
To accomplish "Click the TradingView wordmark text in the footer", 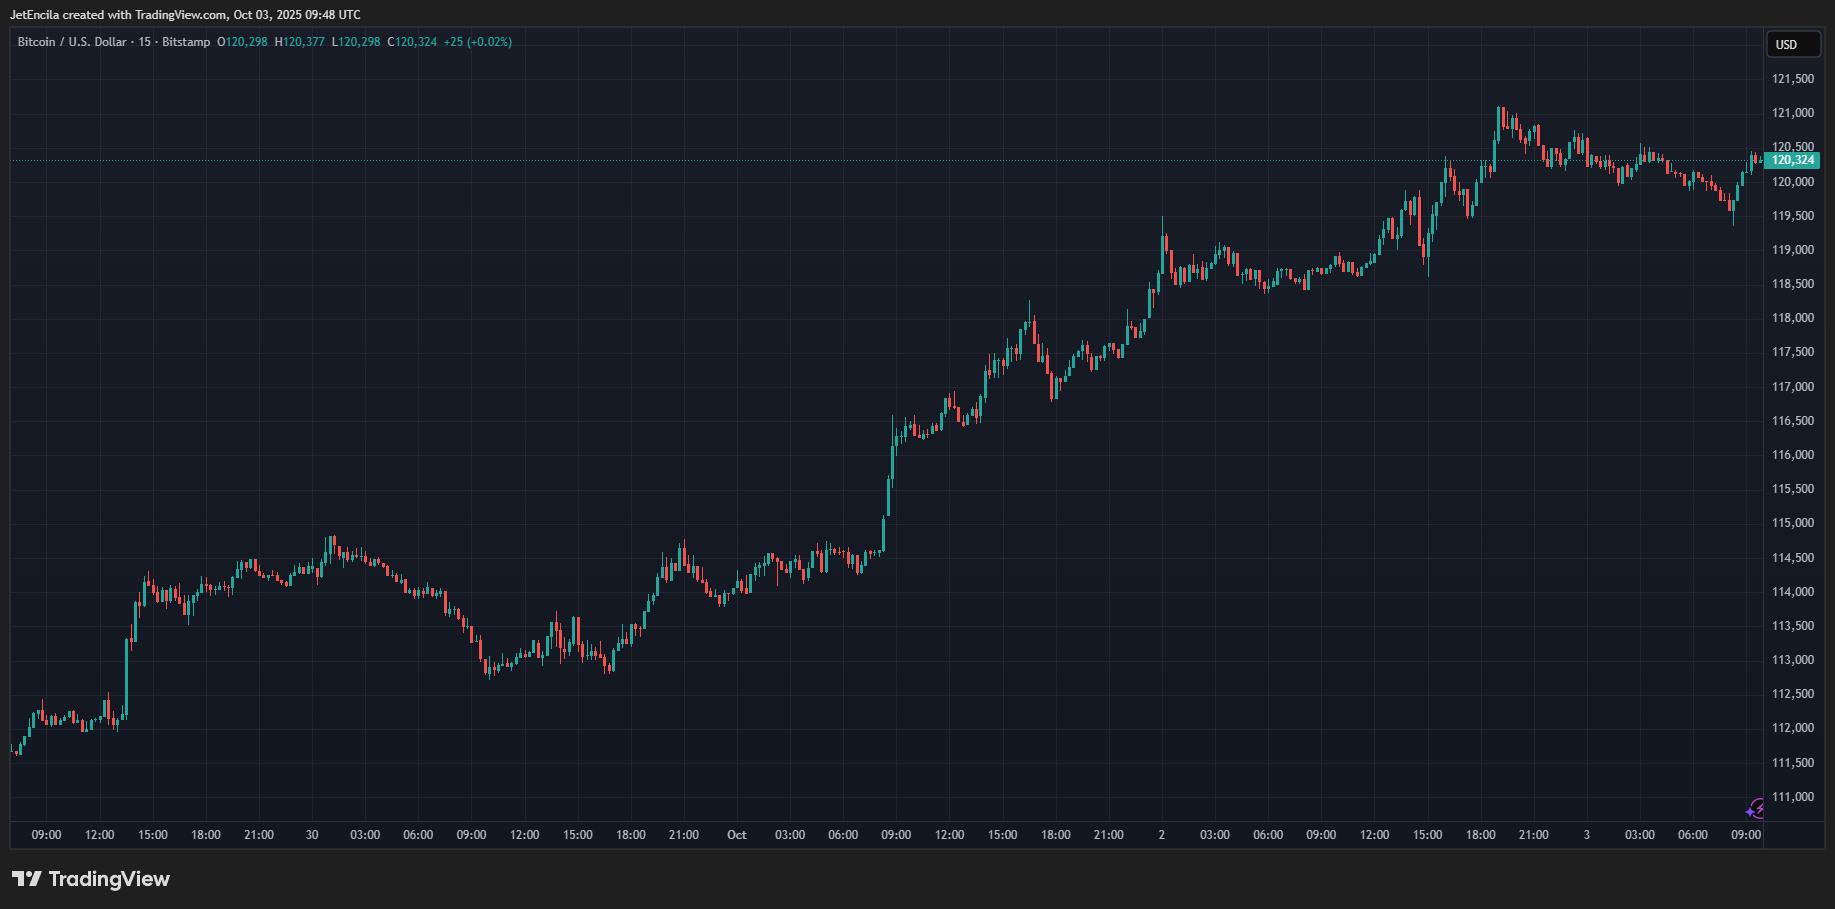I will tap(109, 879).
